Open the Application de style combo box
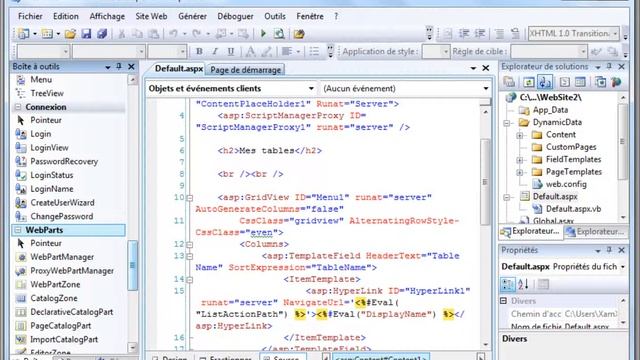640x360 pixels. pyautogui.click(x=436, y=51)
